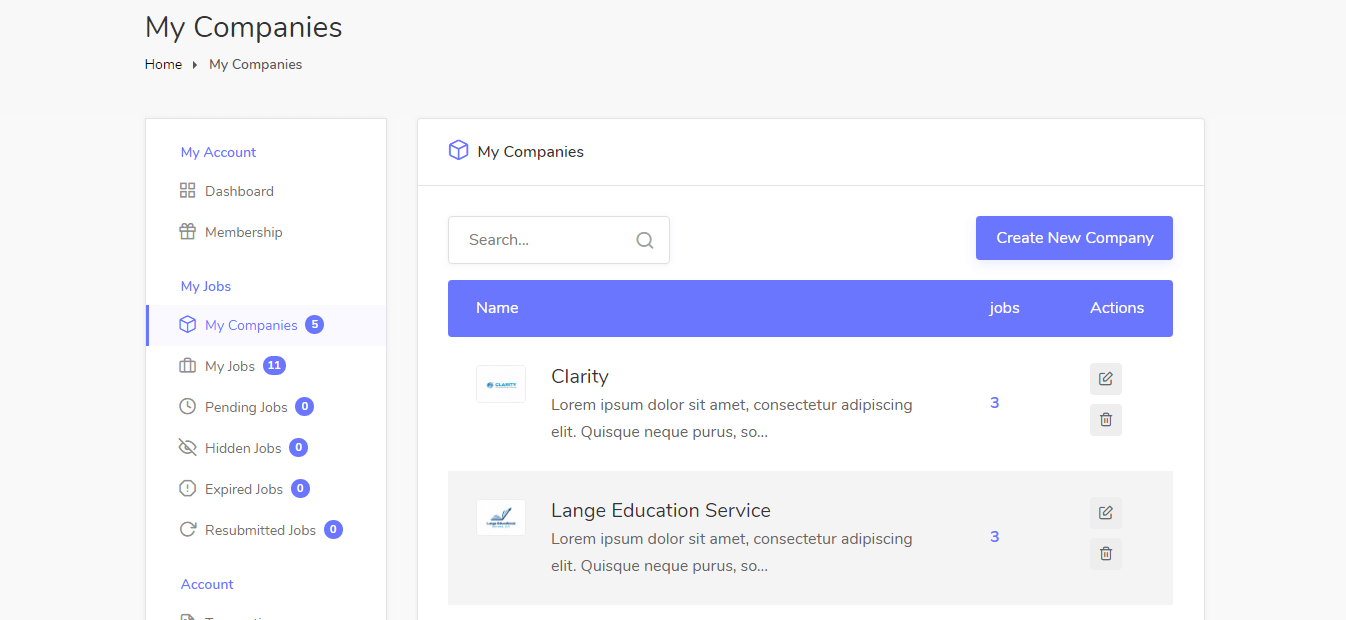Edit the Lange Education Service company

coord(1105,513)
